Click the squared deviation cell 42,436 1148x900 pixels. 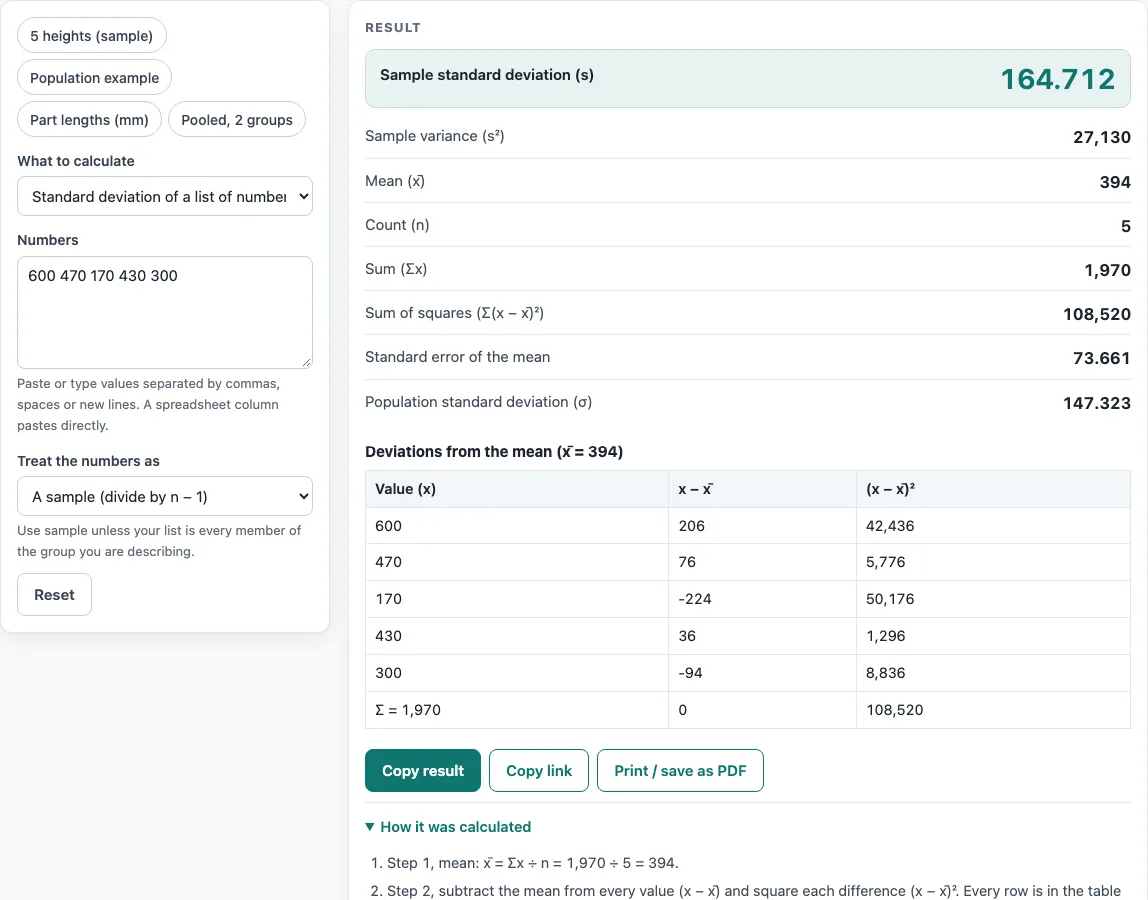[994, 526]
